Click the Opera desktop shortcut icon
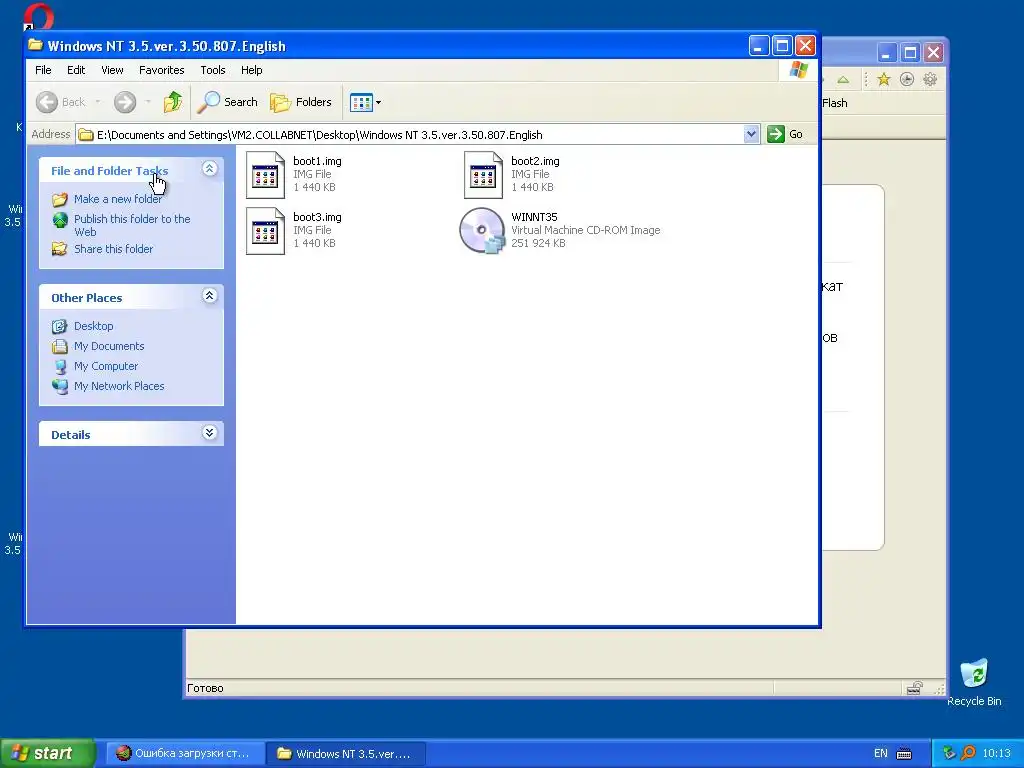This screenshot has height=768, width=1024. click(x=38, y=16)
